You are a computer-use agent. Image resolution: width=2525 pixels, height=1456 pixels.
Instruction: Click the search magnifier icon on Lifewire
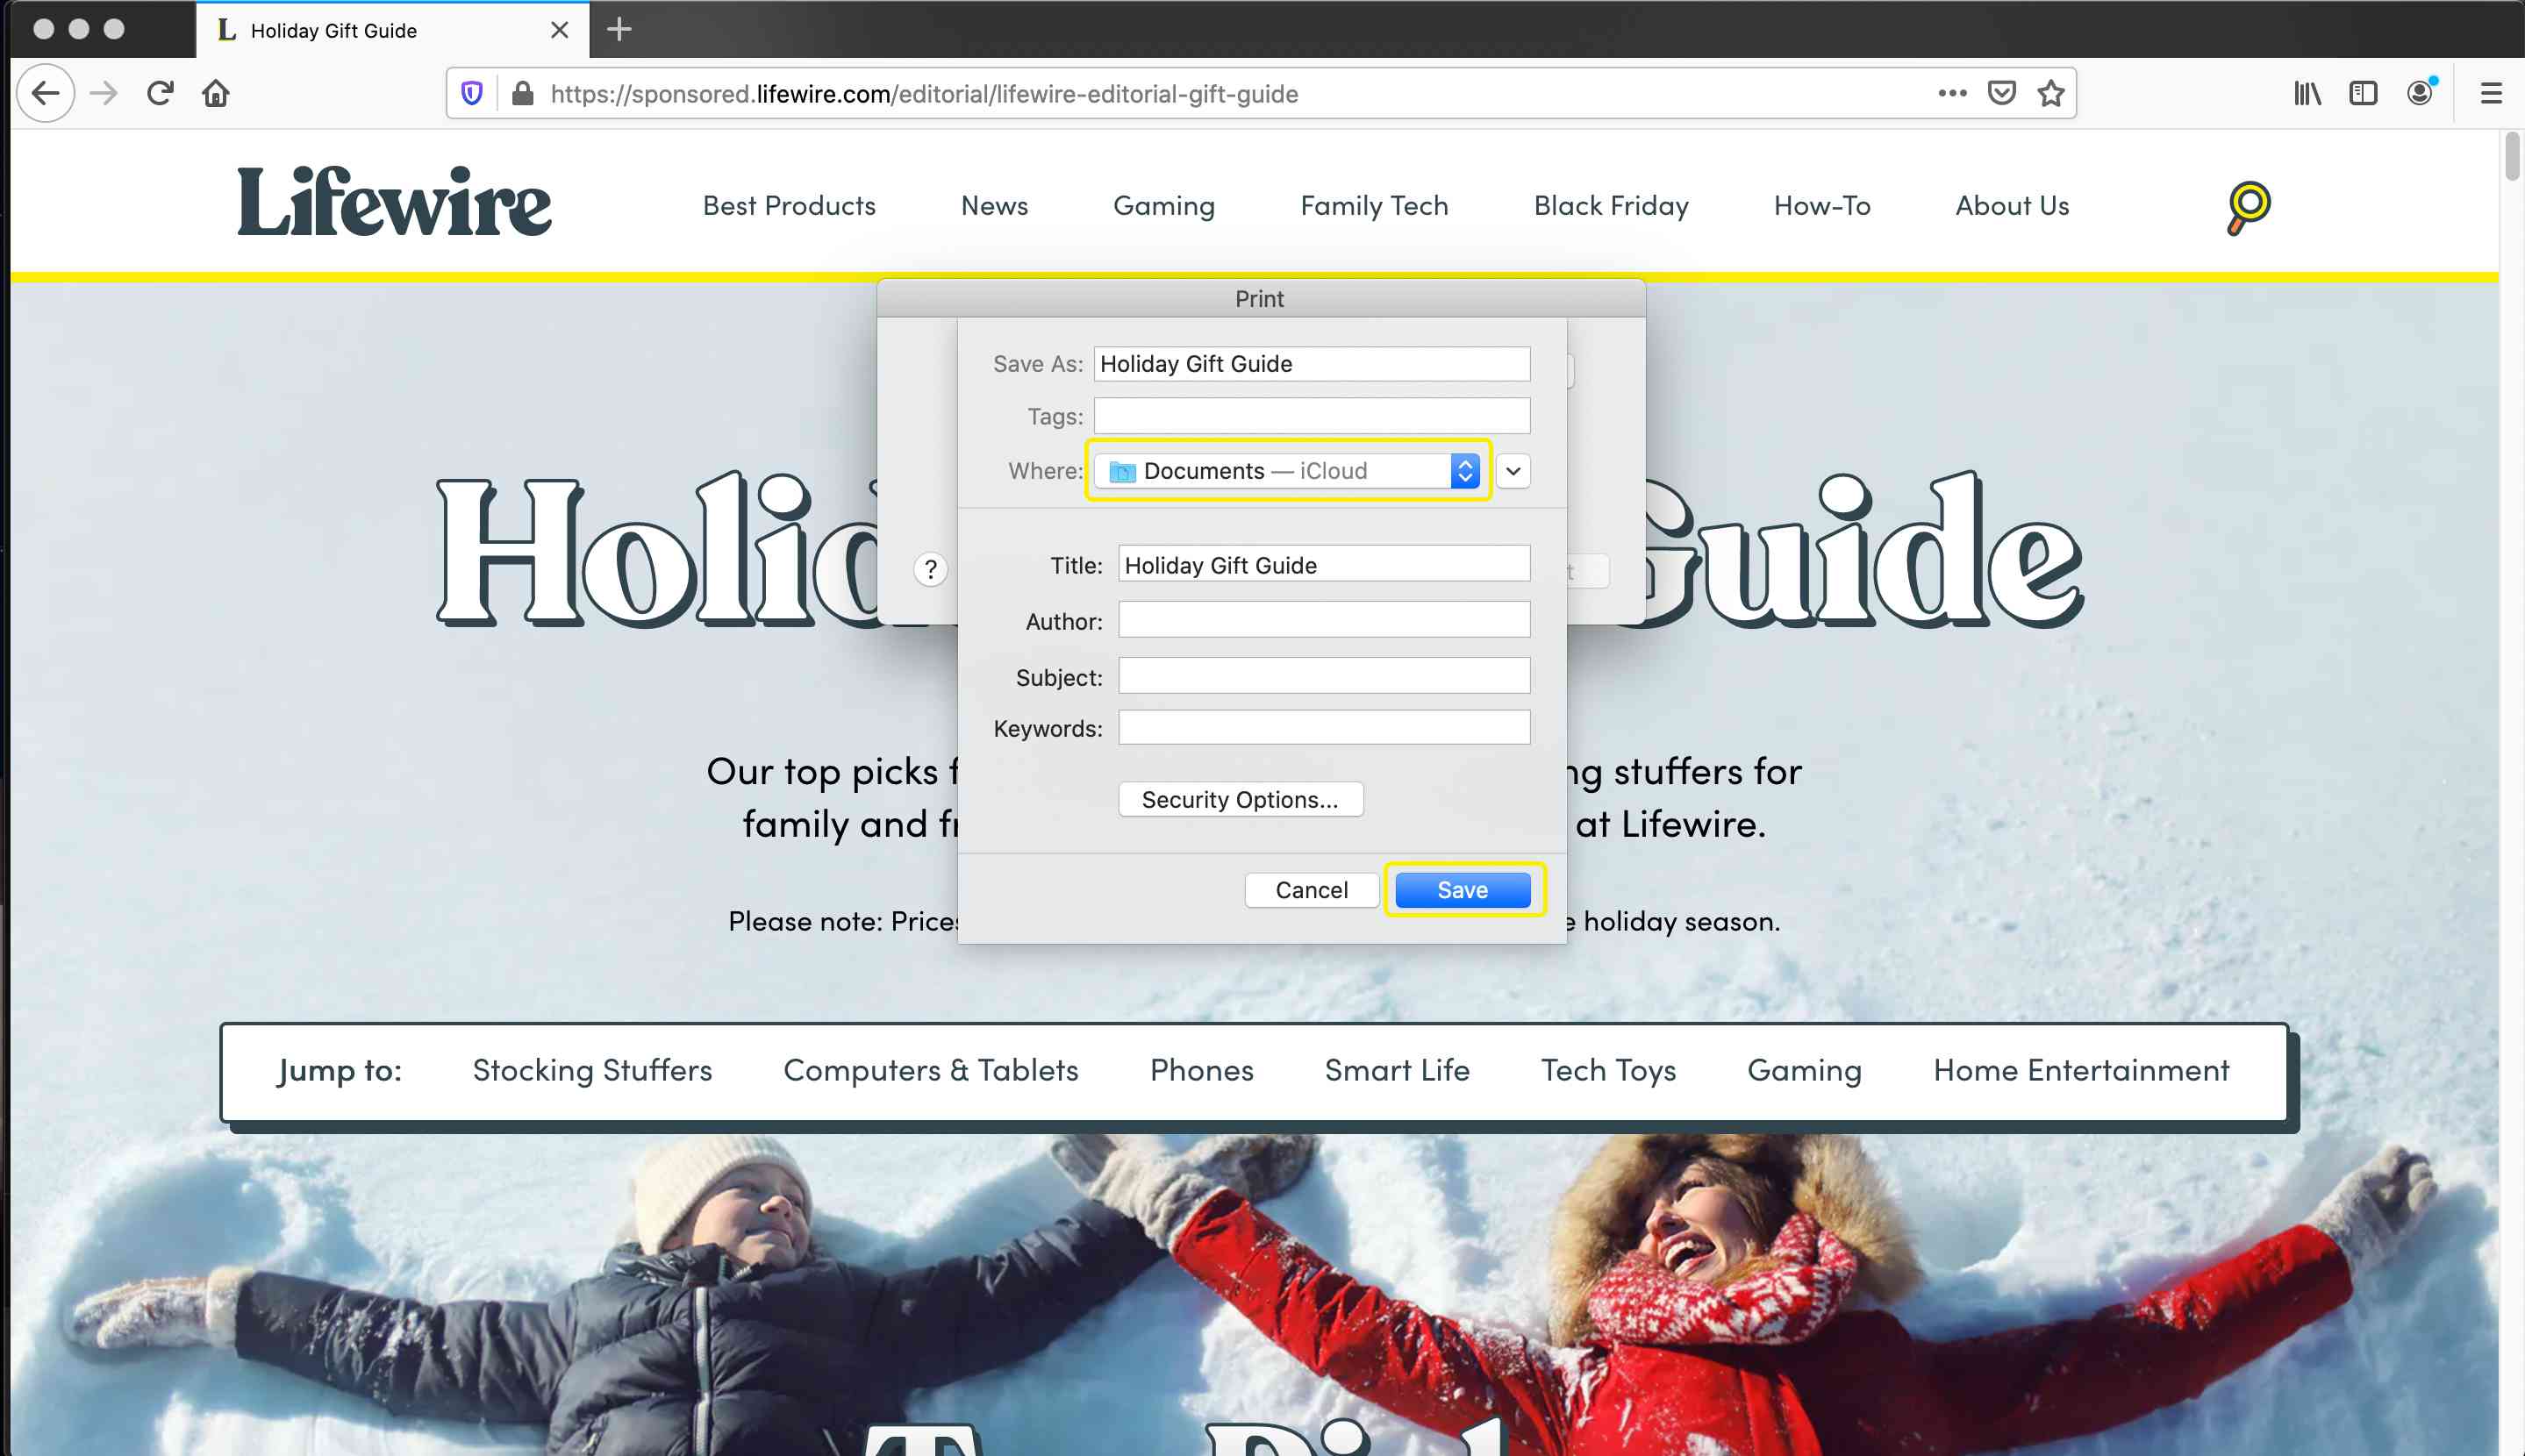click(2248, 204)
